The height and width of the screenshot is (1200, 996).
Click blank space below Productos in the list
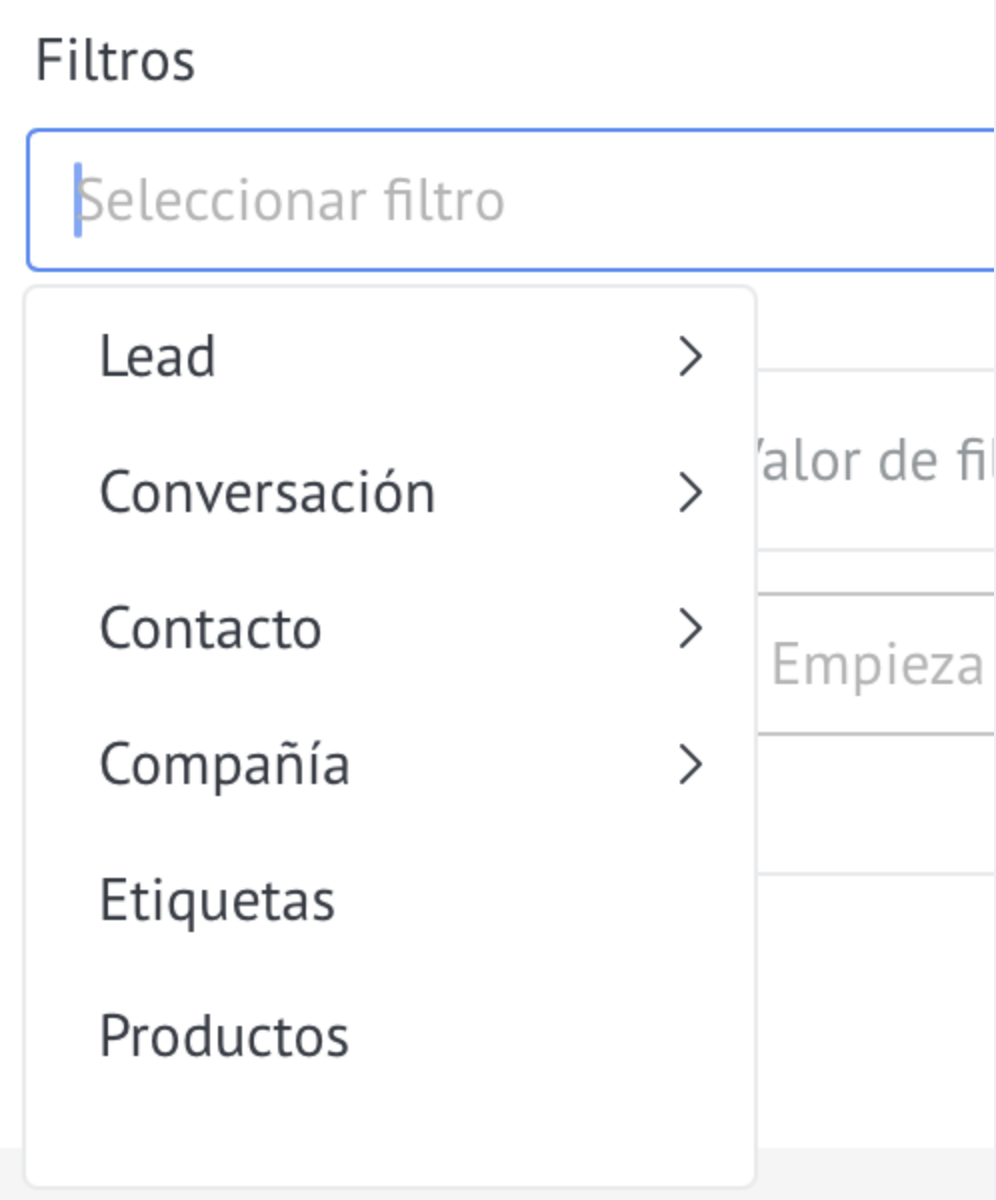pos(390,1135)
